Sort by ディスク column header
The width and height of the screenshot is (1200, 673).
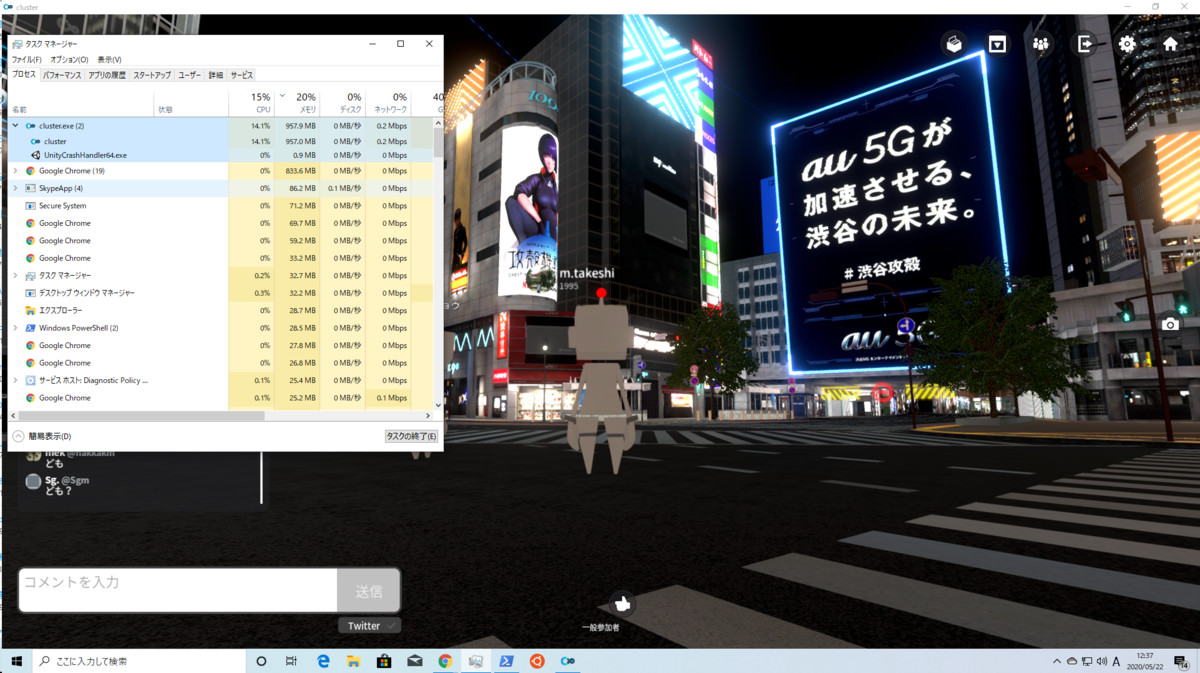point(343,103)
